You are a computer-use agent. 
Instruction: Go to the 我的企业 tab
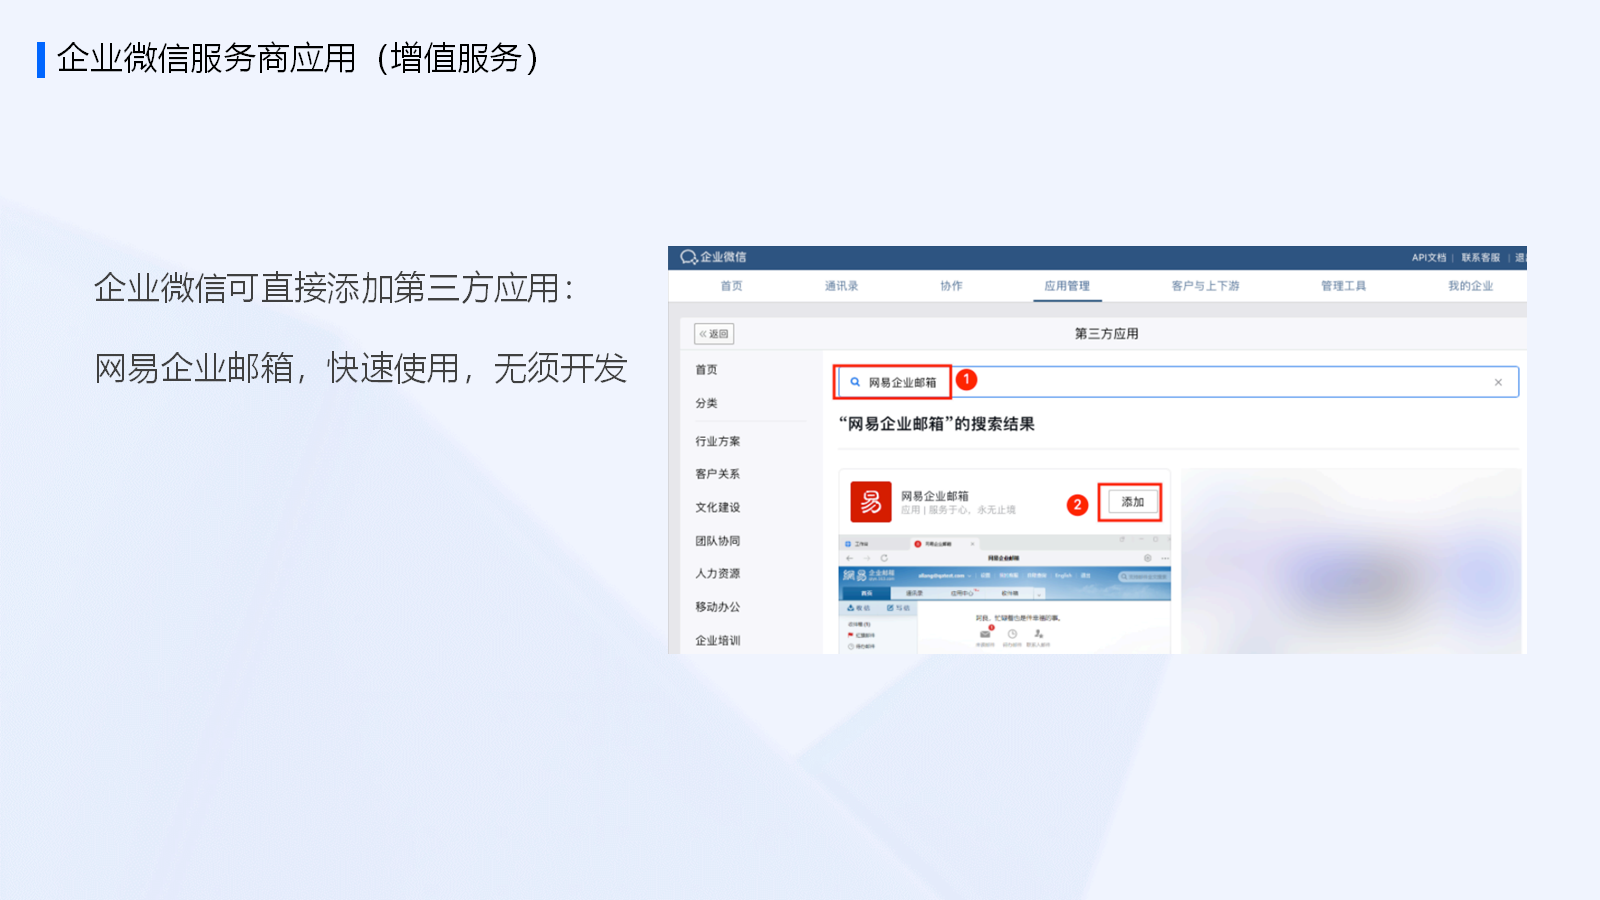pos(1470,286)
